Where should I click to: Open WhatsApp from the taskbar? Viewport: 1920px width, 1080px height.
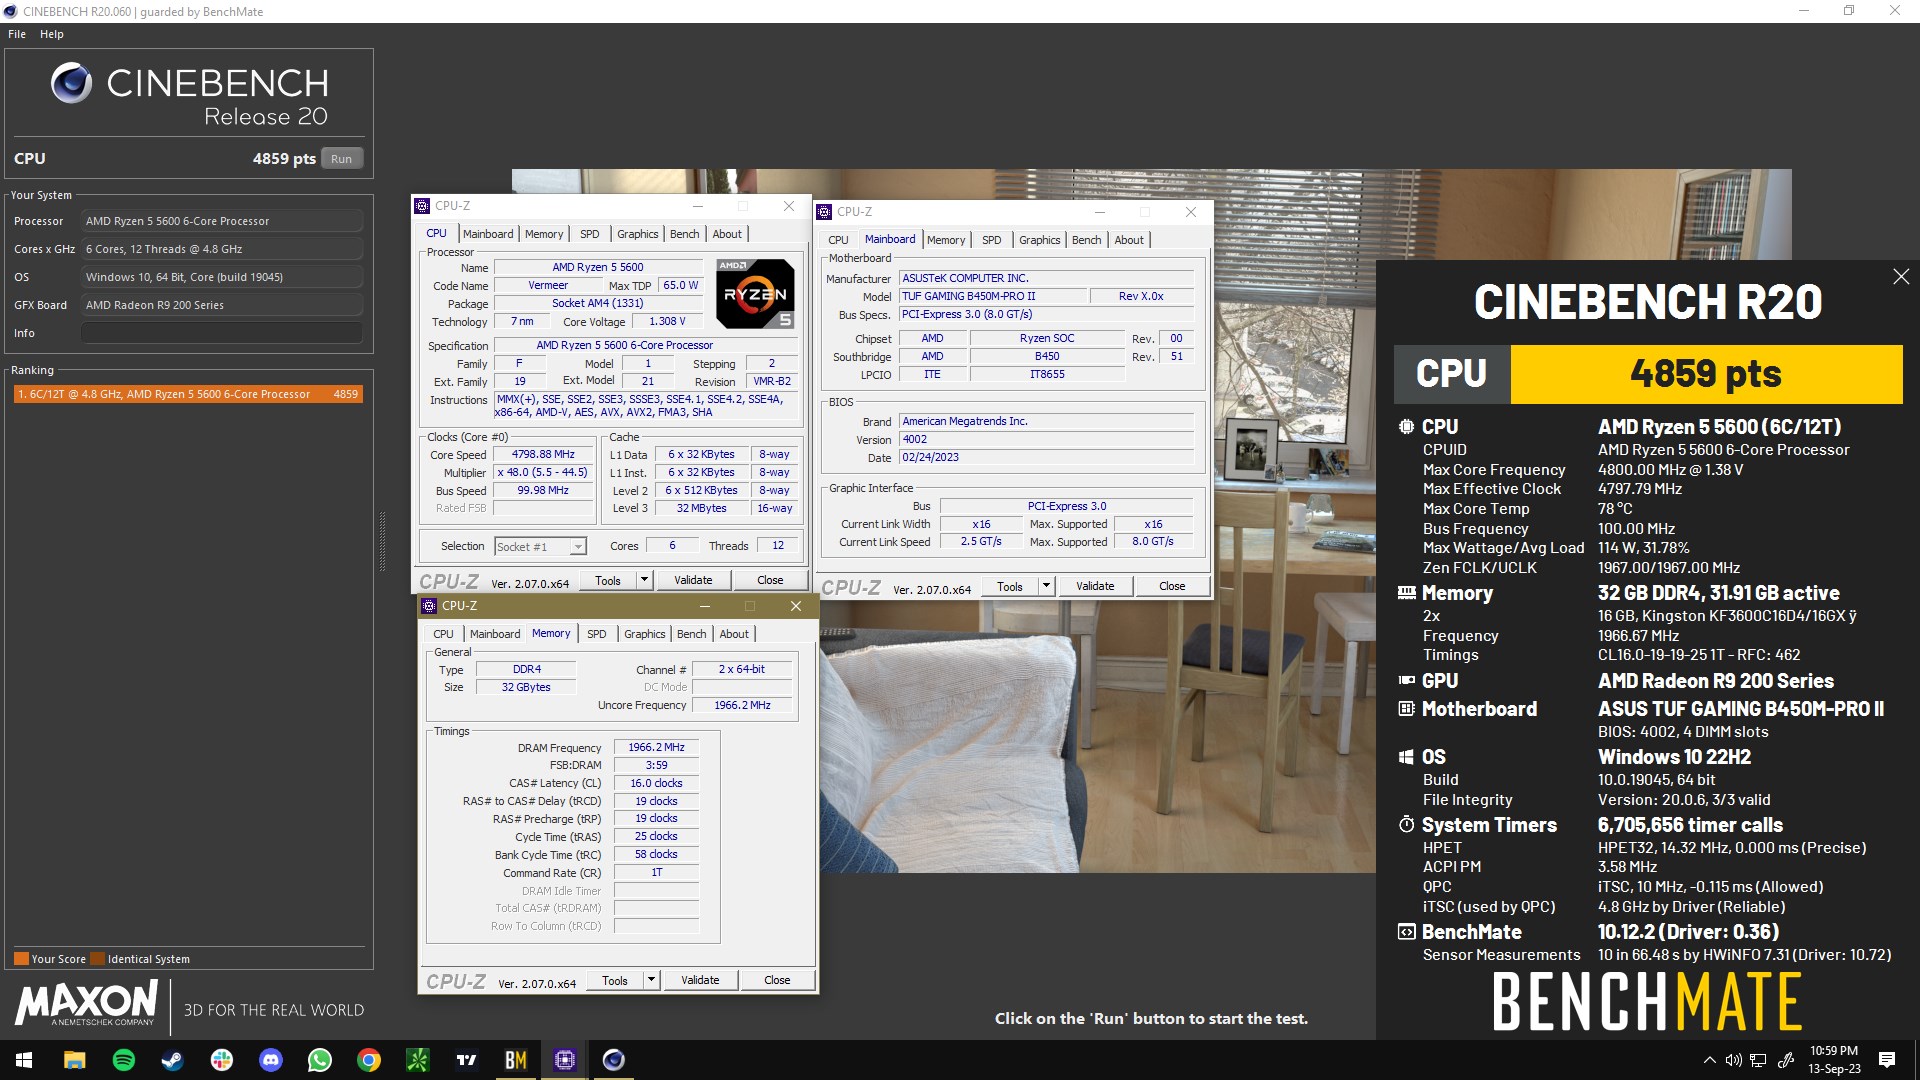click(x=320, y=1060)
